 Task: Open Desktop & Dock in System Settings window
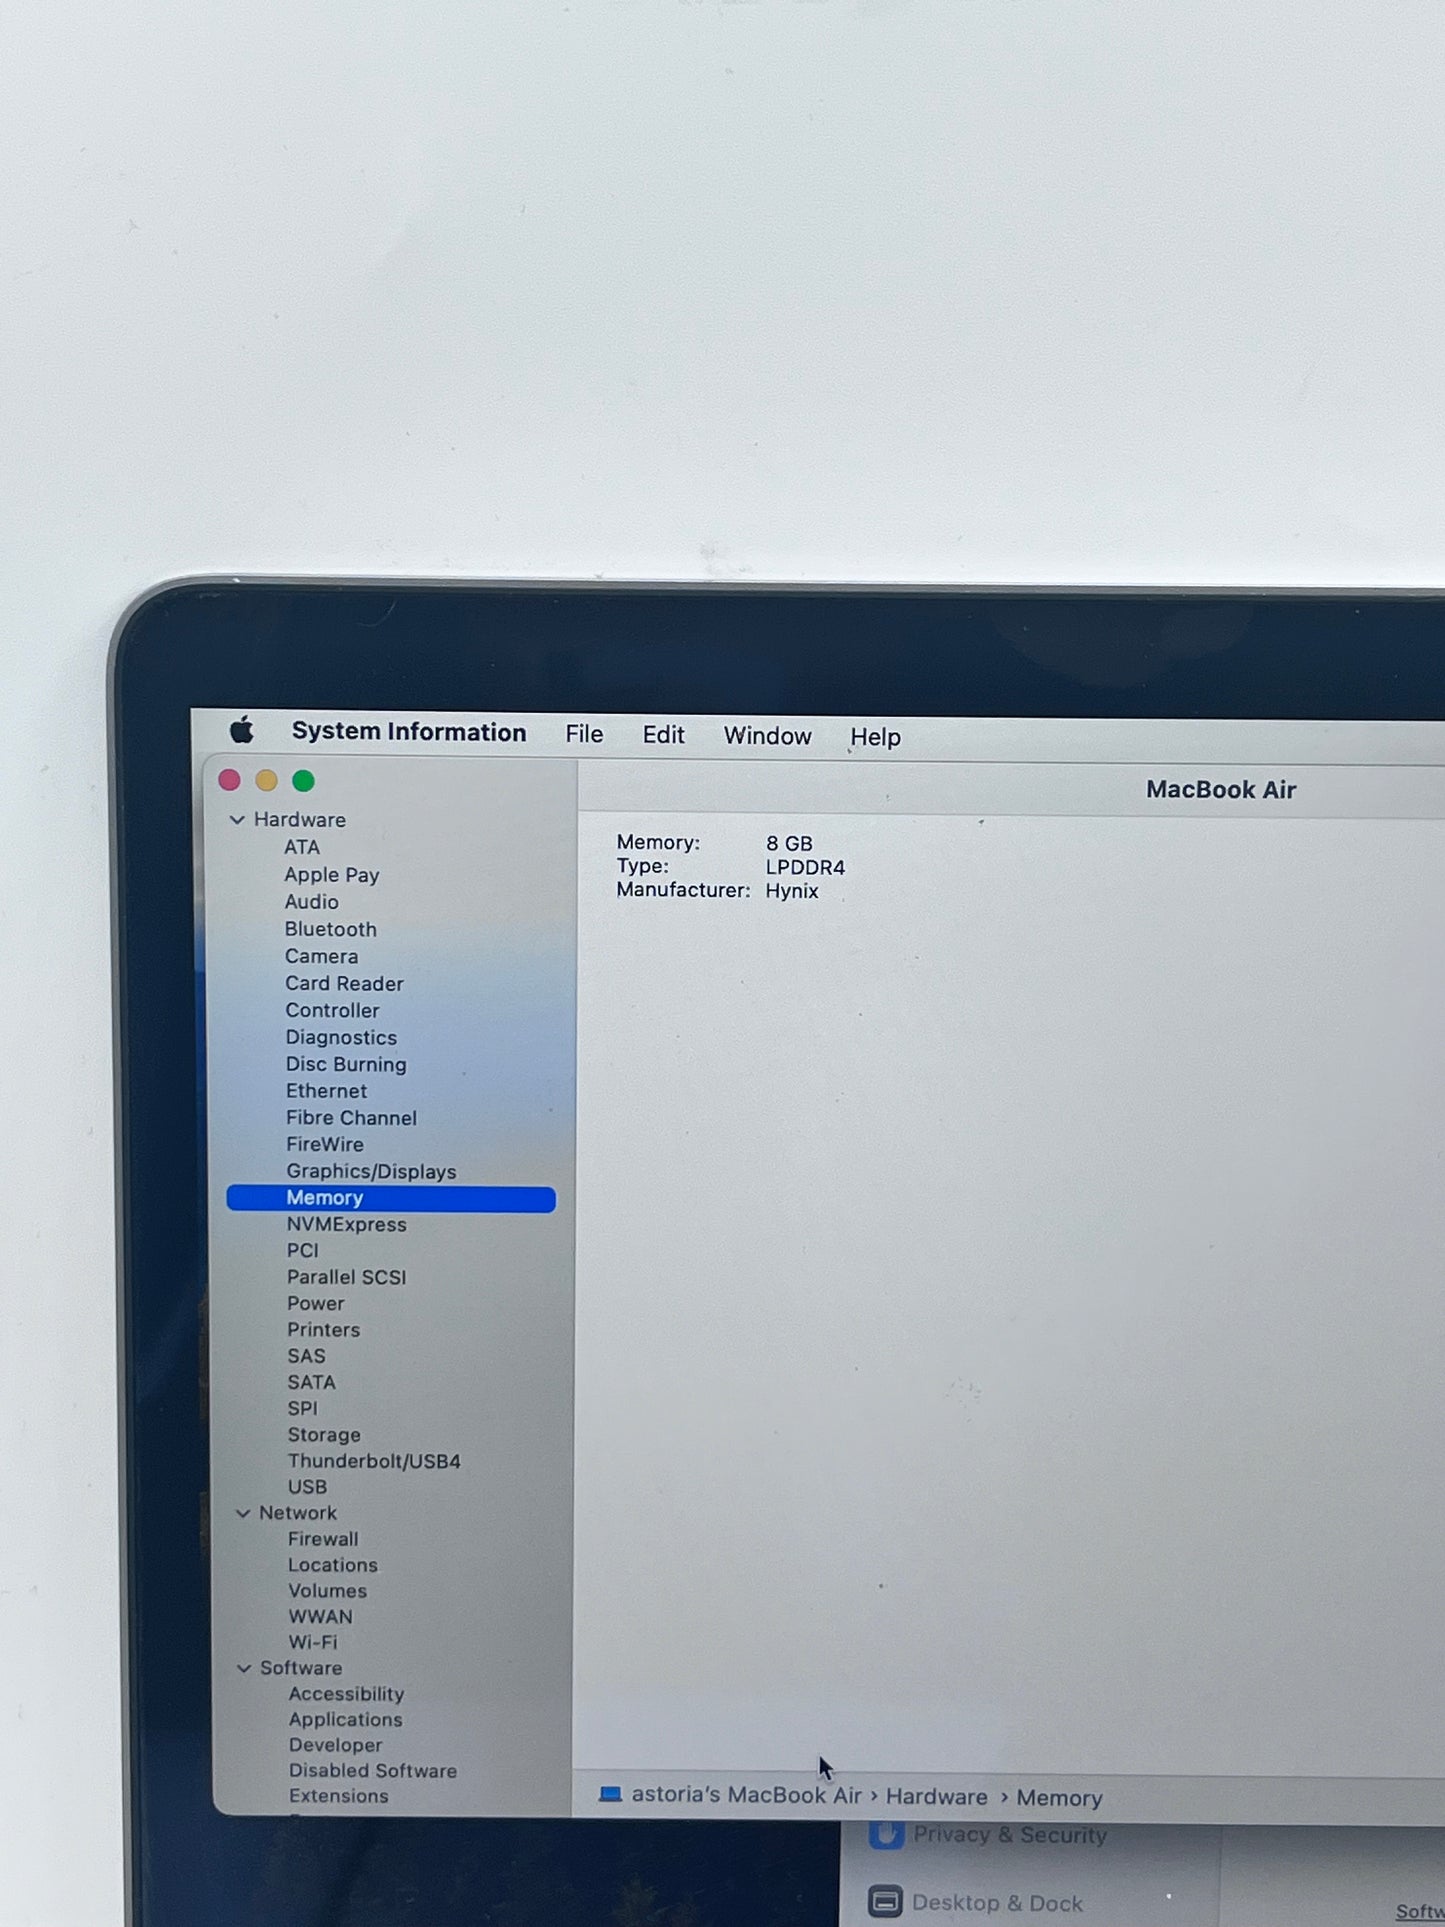[997, 1903]
